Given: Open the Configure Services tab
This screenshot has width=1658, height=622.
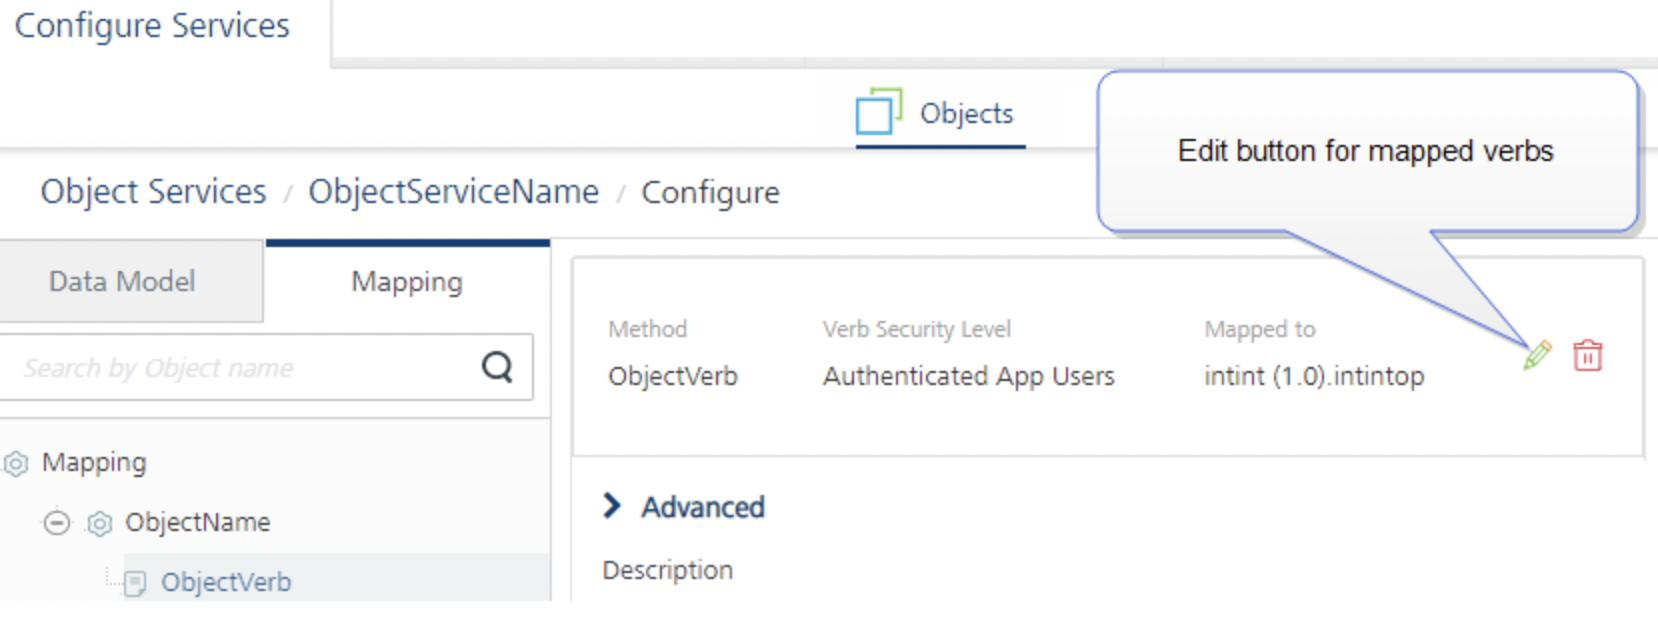Looking at the screenshot, I should [x=152, y=26].
